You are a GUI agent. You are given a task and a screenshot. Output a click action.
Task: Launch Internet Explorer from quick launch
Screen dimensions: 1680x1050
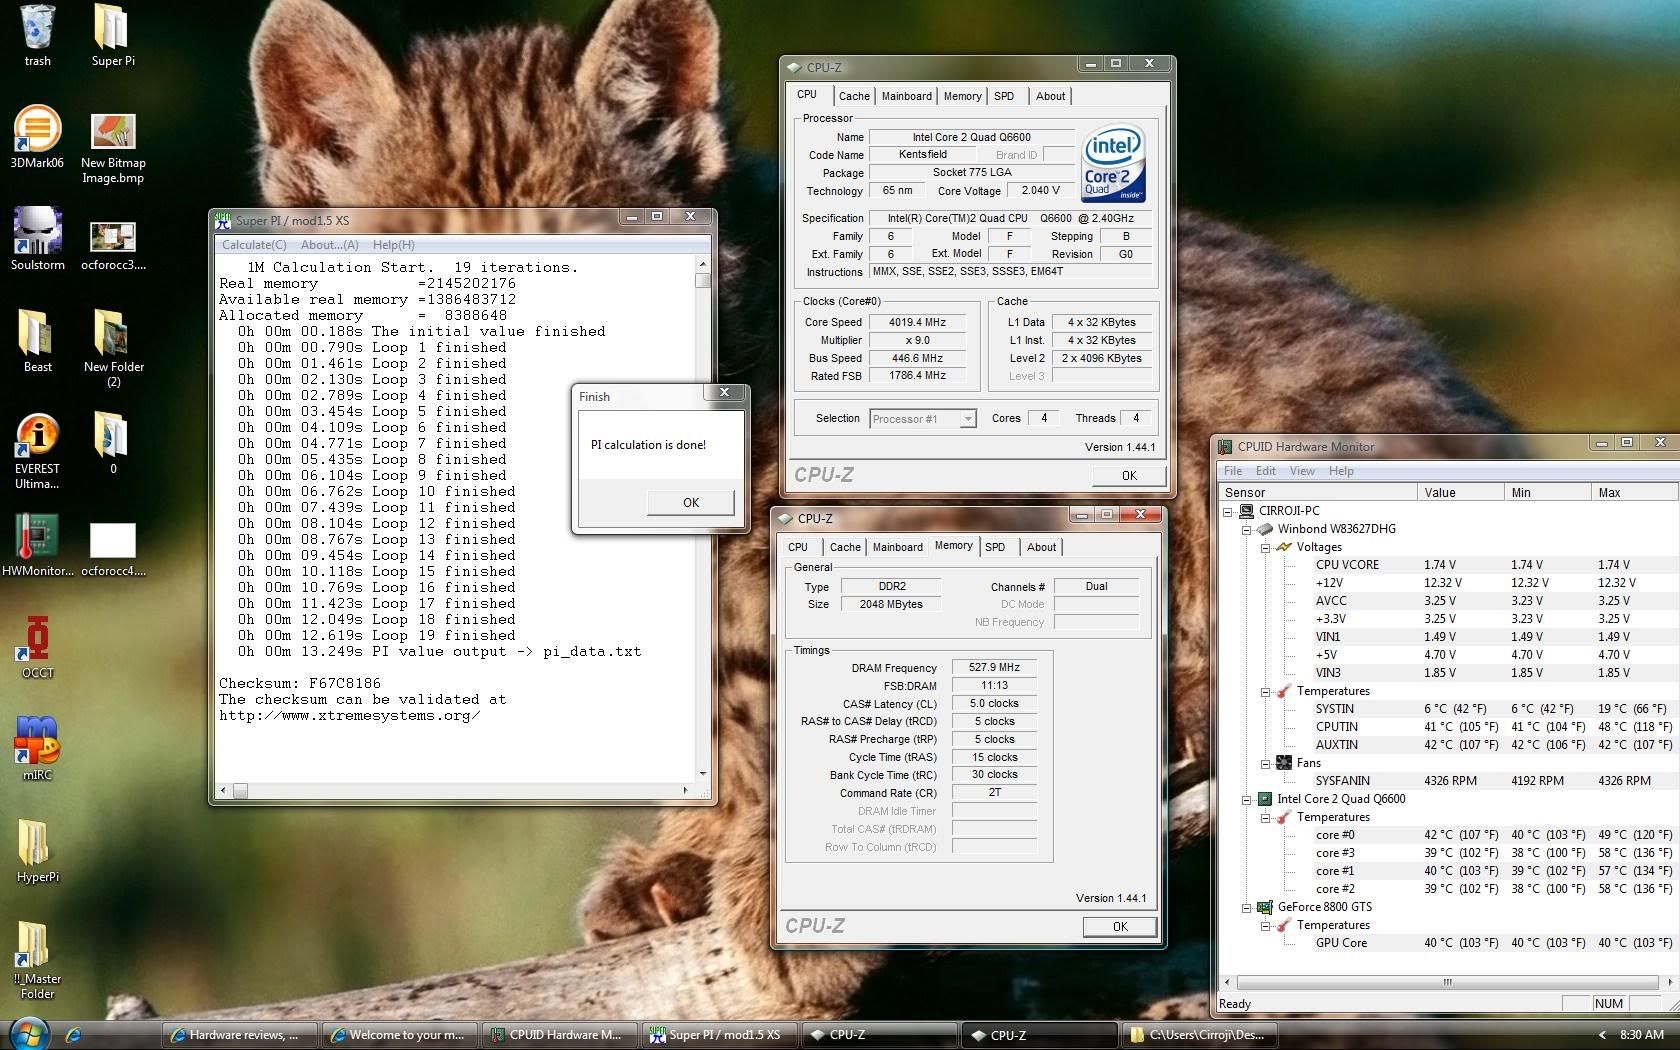[73, 1035]
